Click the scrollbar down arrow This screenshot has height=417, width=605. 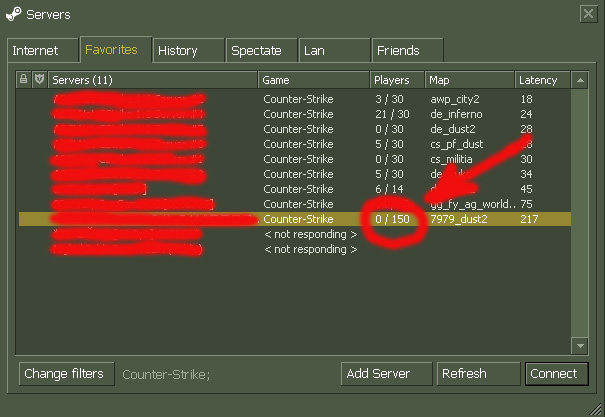[x=580, y=346]
